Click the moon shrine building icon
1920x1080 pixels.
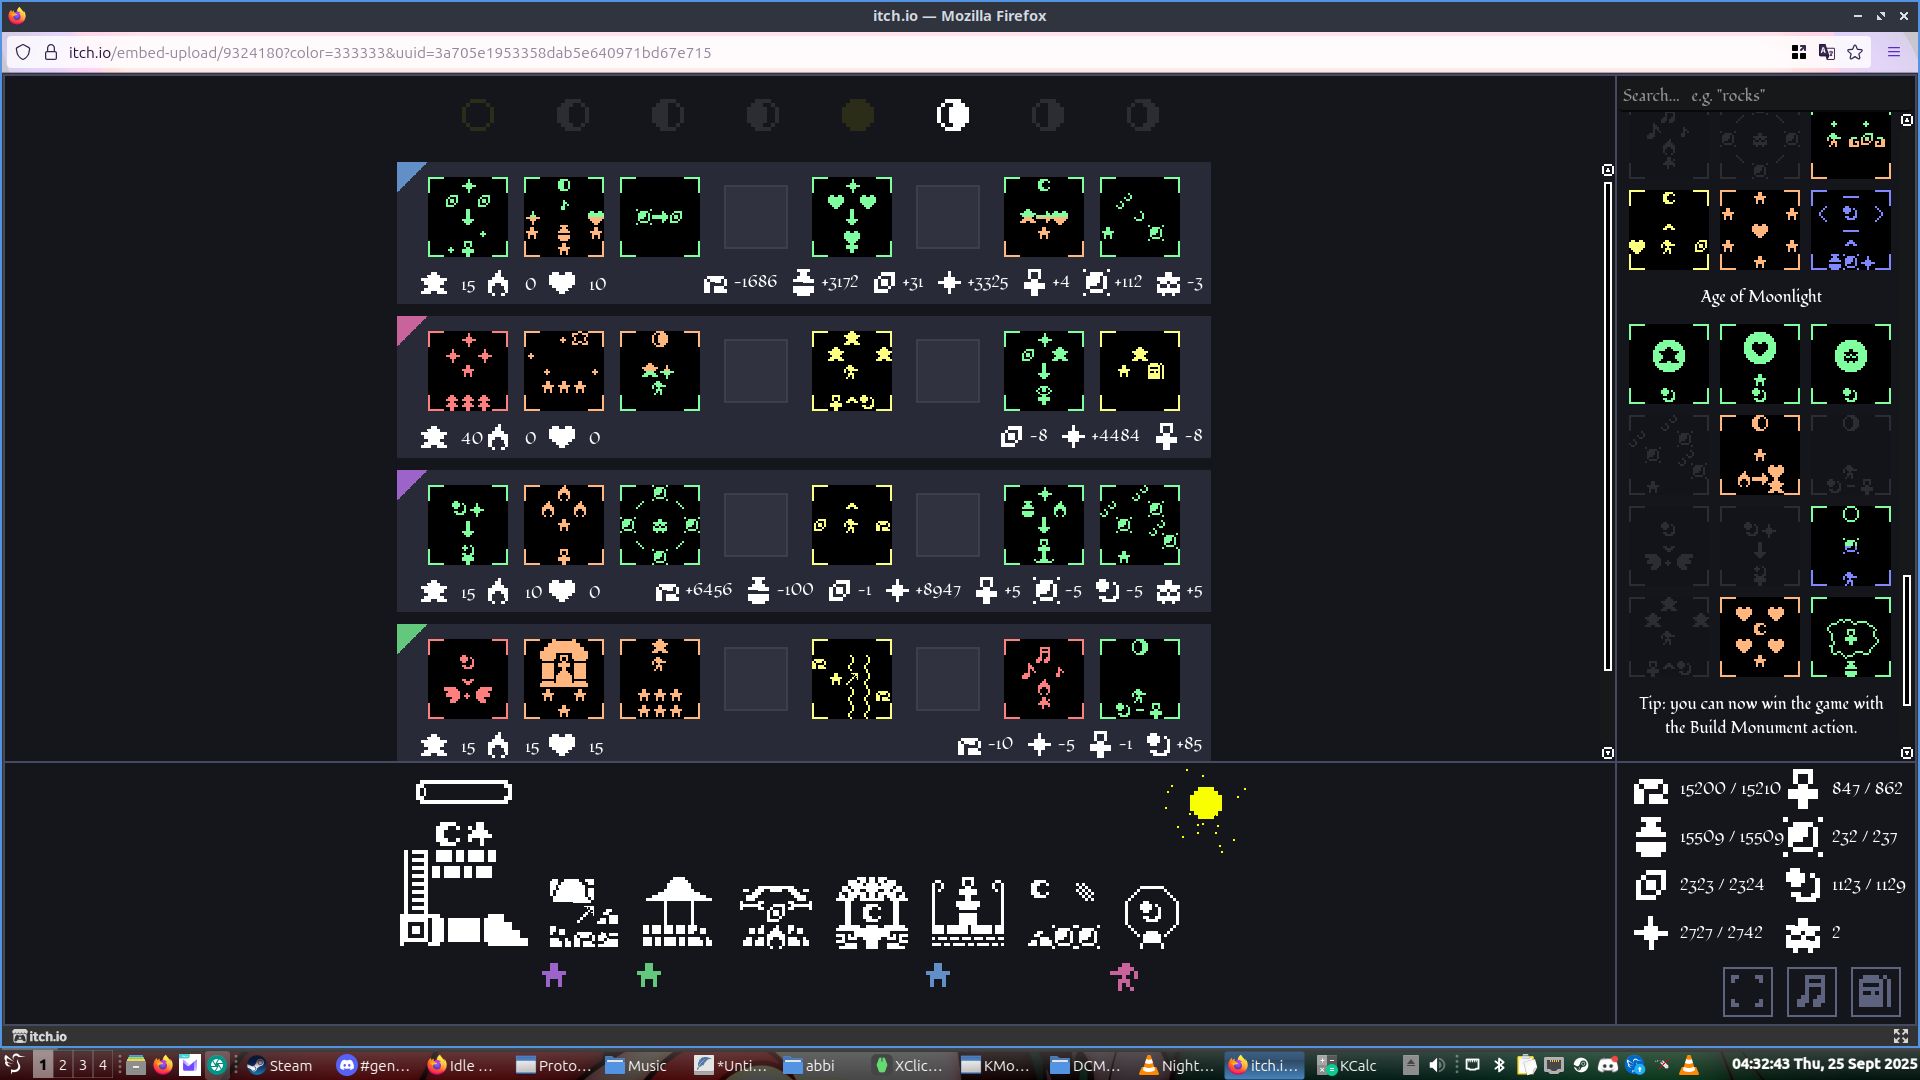coord(871,912)
